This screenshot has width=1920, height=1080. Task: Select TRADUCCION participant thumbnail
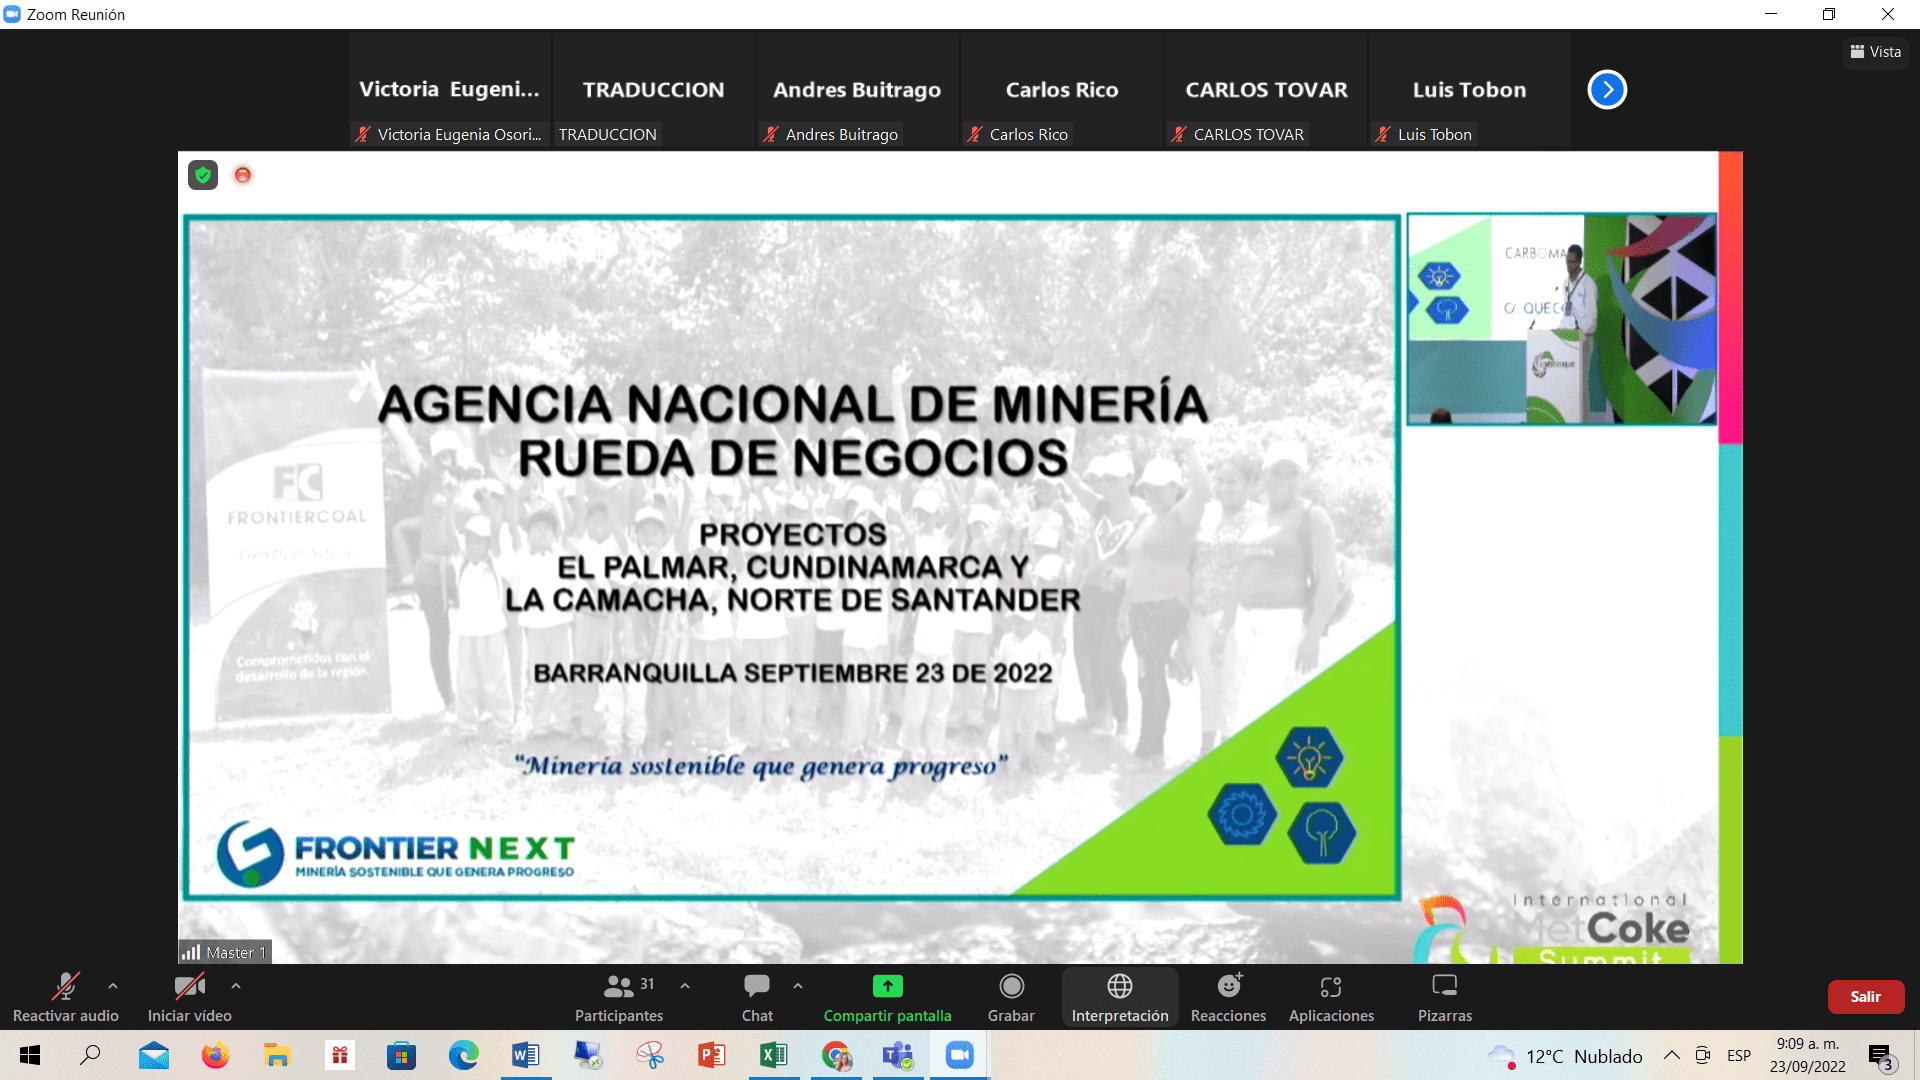pos(654,90)
